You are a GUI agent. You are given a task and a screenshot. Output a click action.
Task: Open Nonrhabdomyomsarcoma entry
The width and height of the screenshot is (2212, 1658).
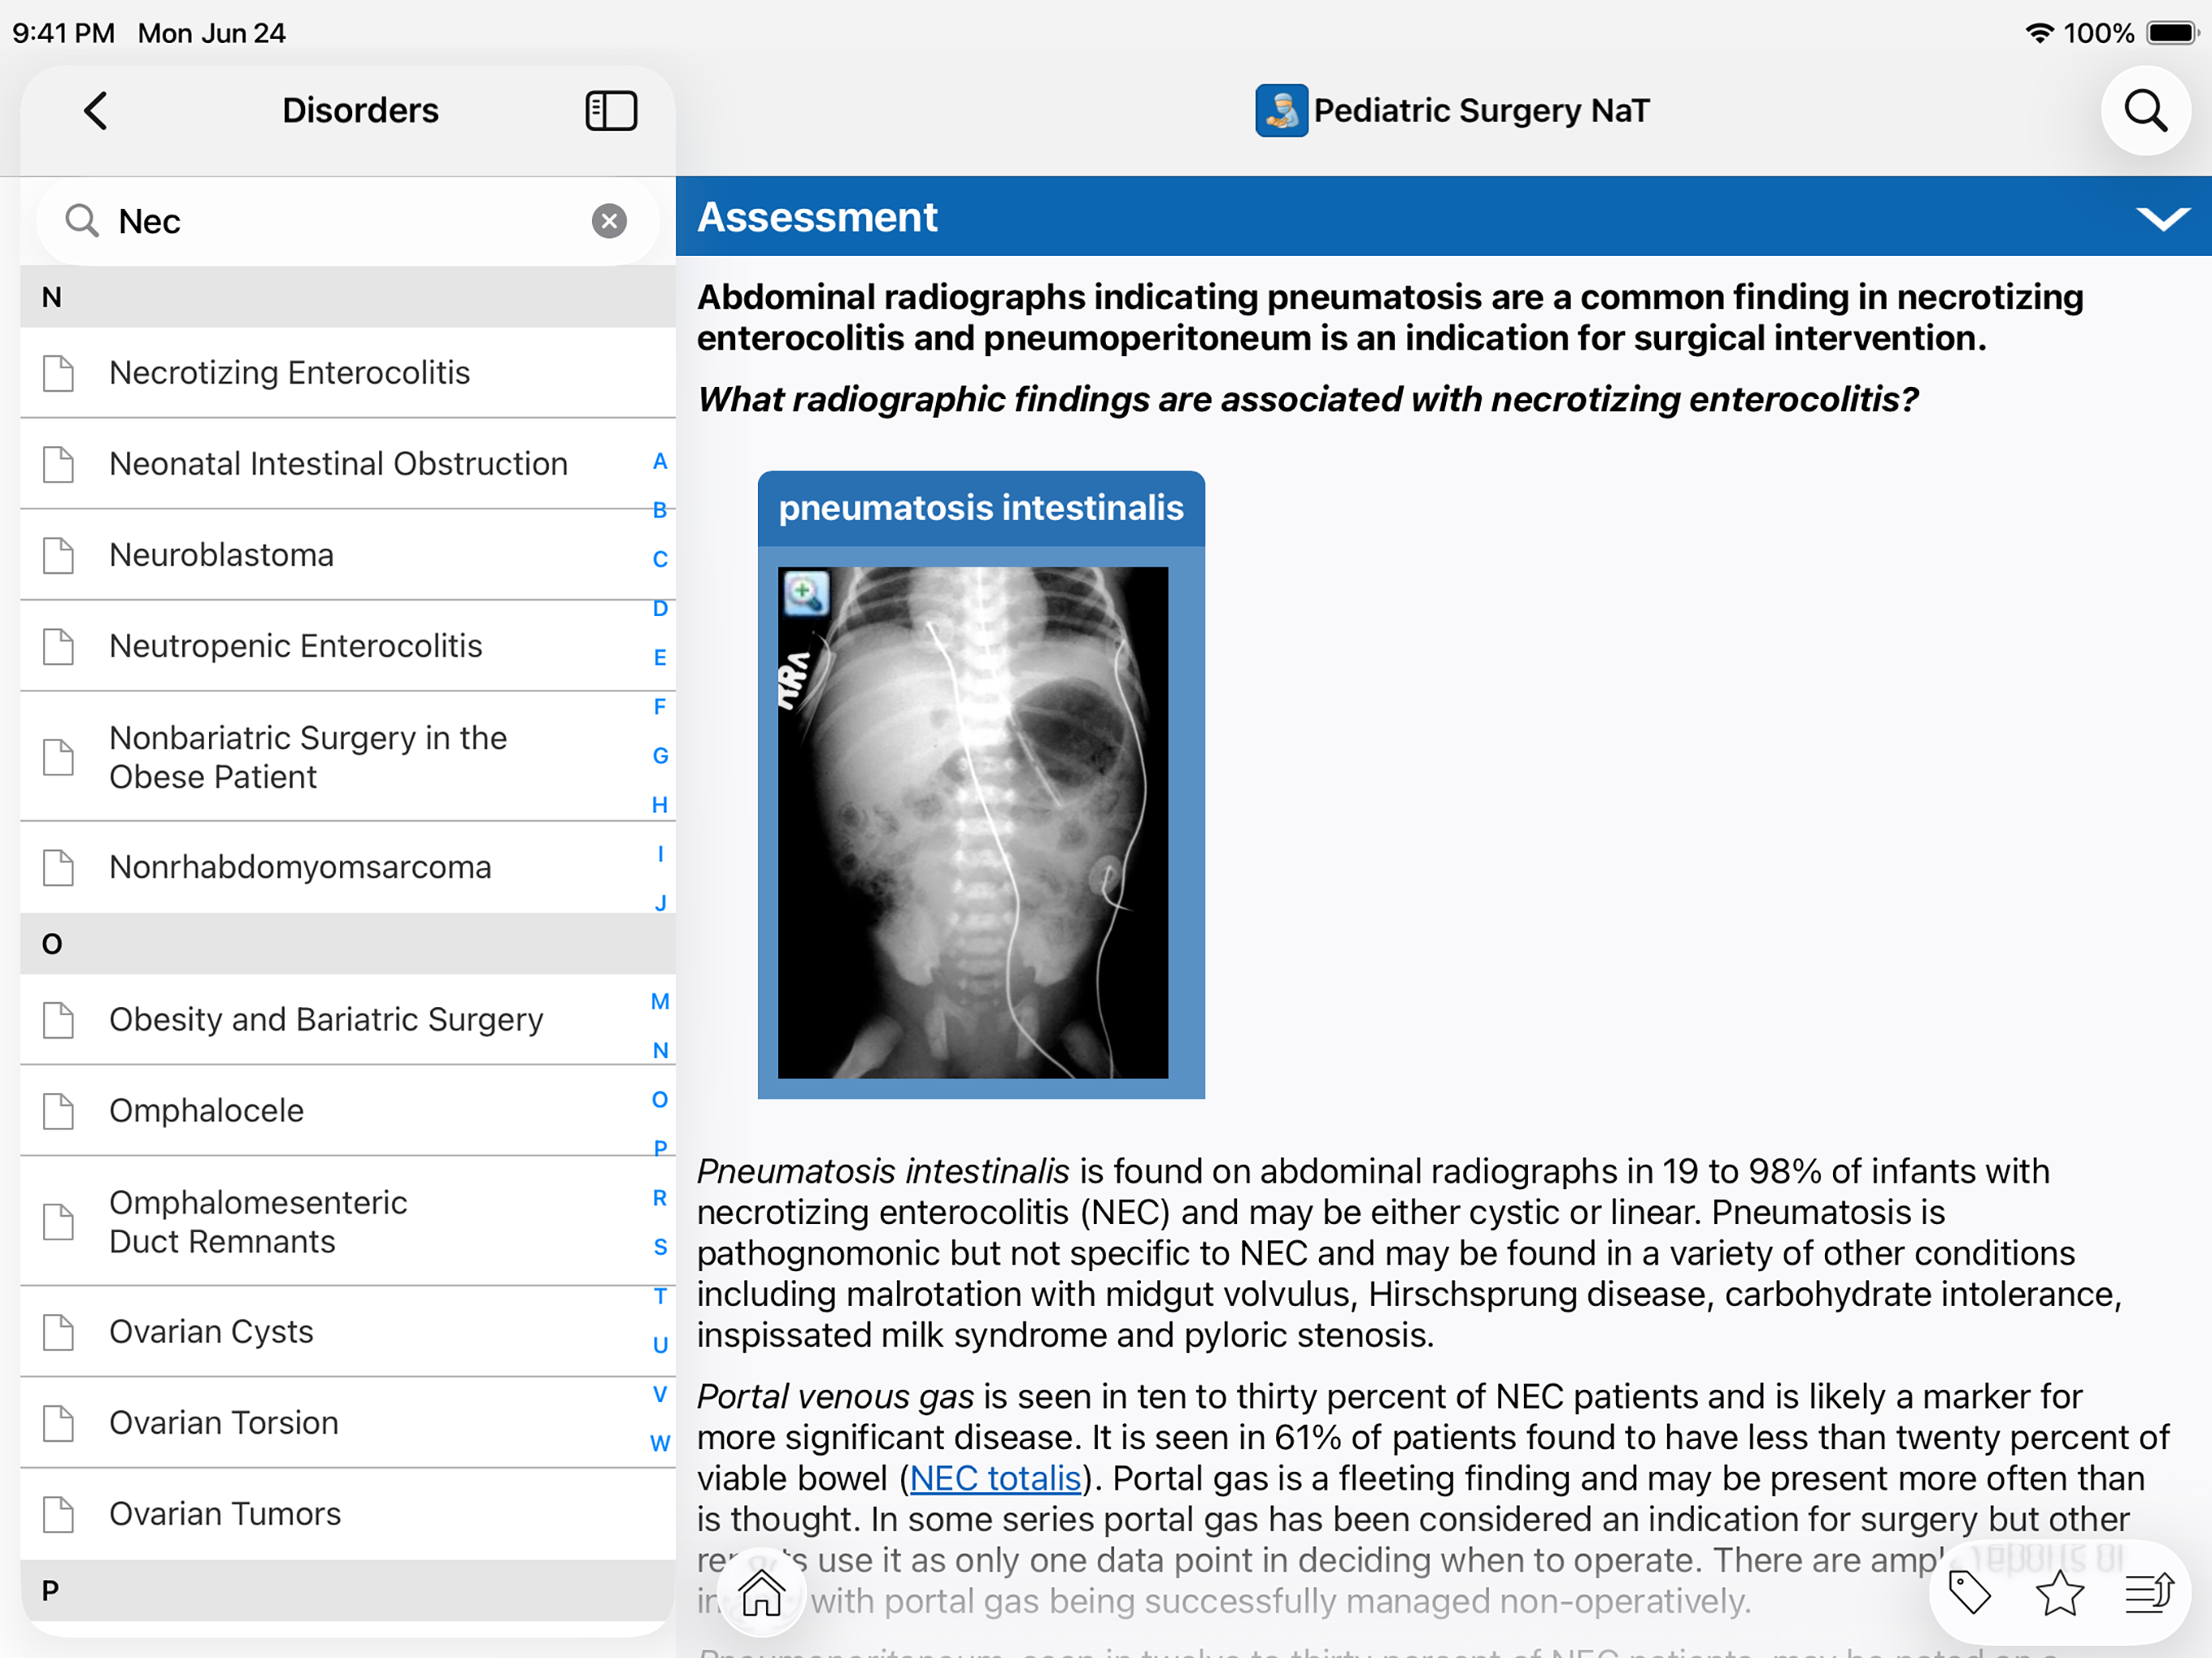347,867
